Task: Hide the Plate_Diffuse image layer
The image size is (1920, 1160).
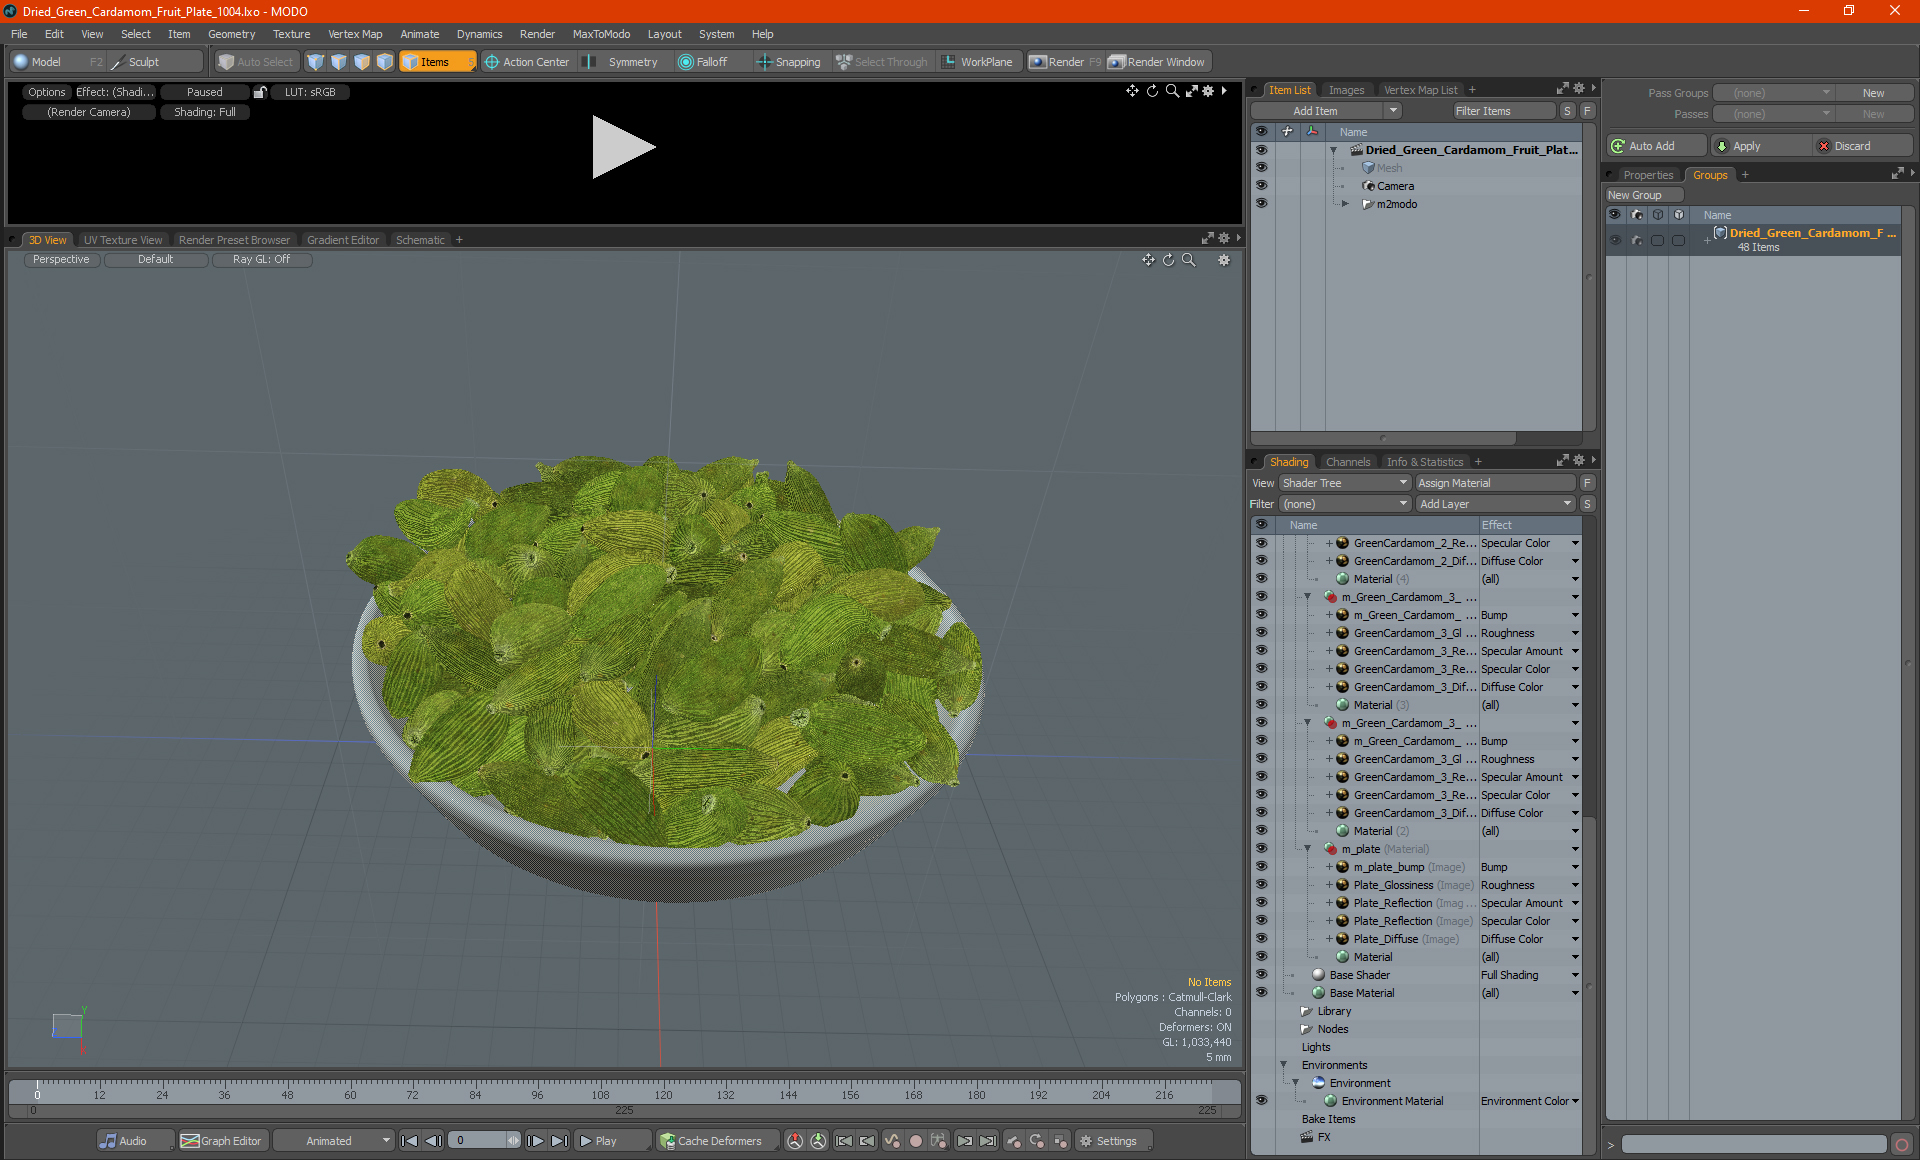Action: 1261,939
